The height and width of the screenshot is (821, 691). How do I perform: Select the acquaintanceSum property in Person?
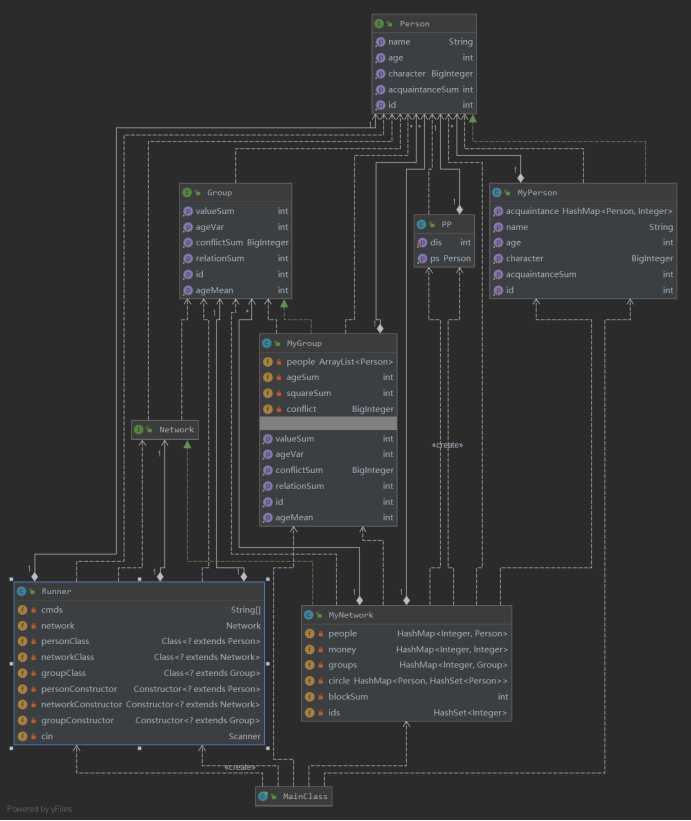tap(424, 89)
